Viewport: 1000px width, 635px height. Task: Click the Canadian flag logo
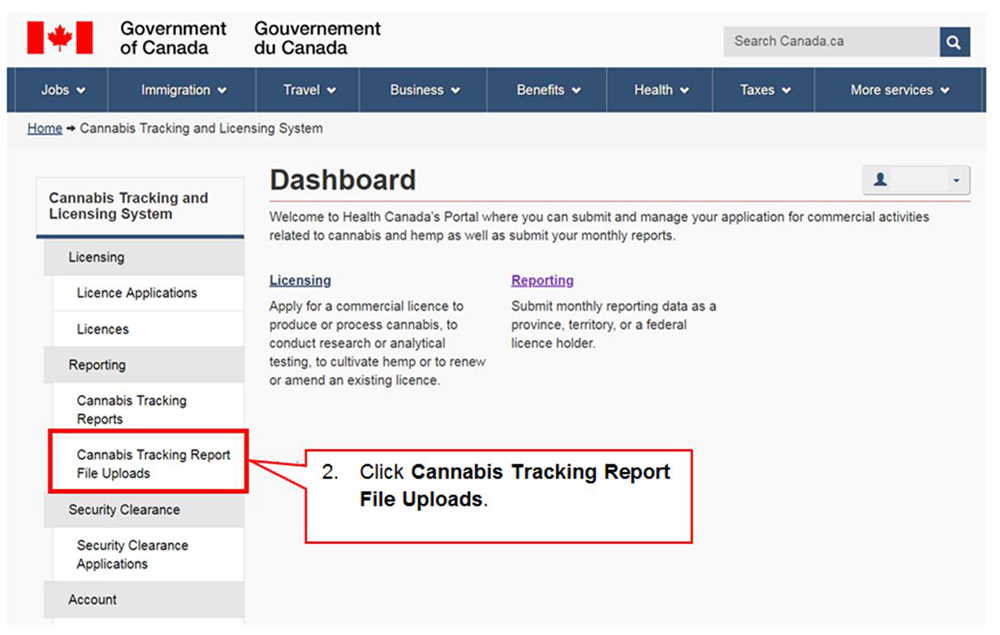(60, 38)
